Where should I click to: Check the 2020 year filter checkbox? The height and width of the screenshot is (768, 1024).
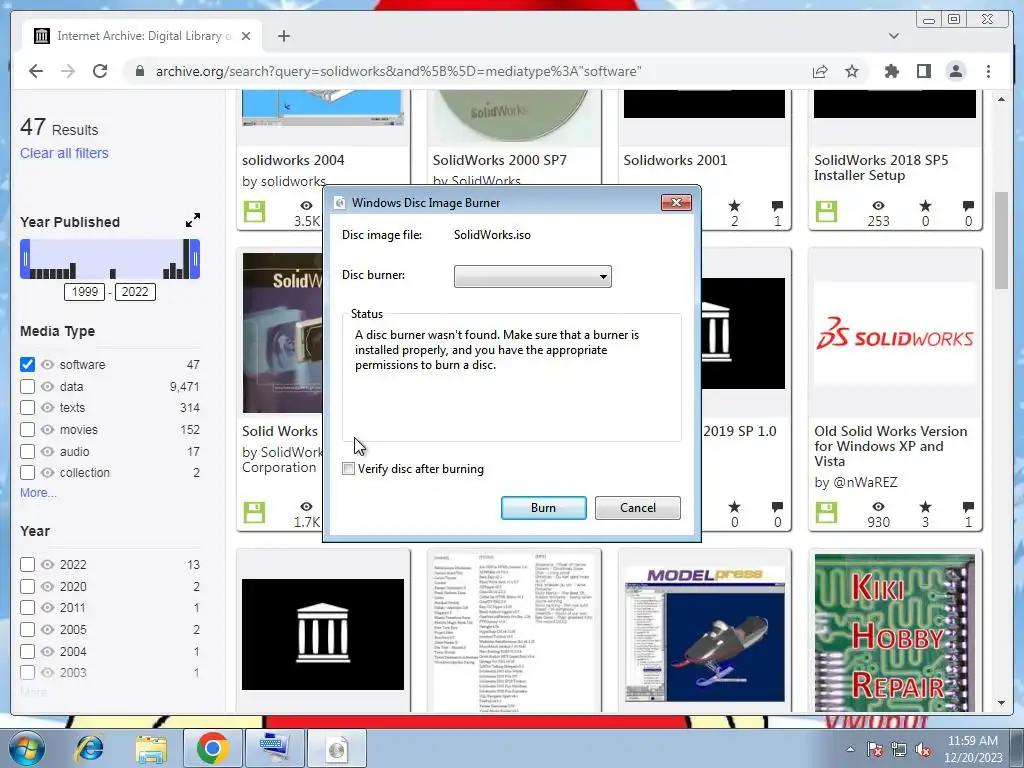coord(27,586)
